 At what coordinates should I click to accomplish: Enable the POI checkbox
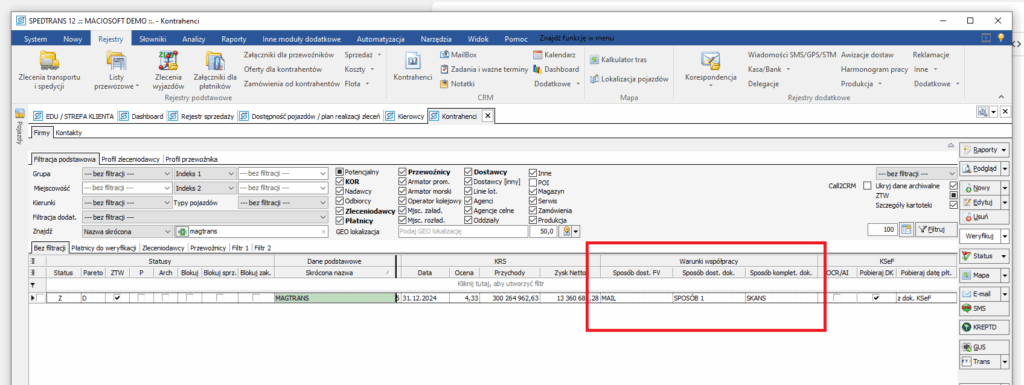[x=533, y=182]
